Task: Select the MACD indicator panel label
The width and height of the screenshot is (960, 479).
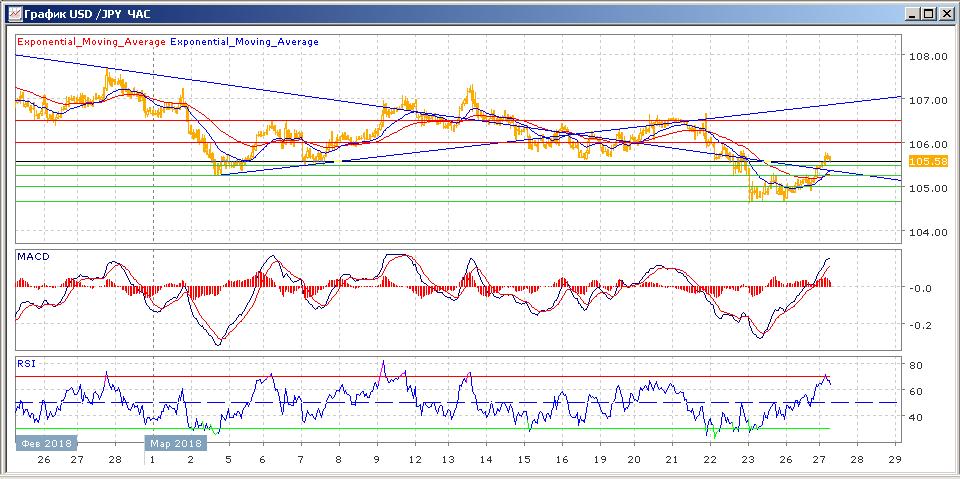Action: (x=33, y=257)
